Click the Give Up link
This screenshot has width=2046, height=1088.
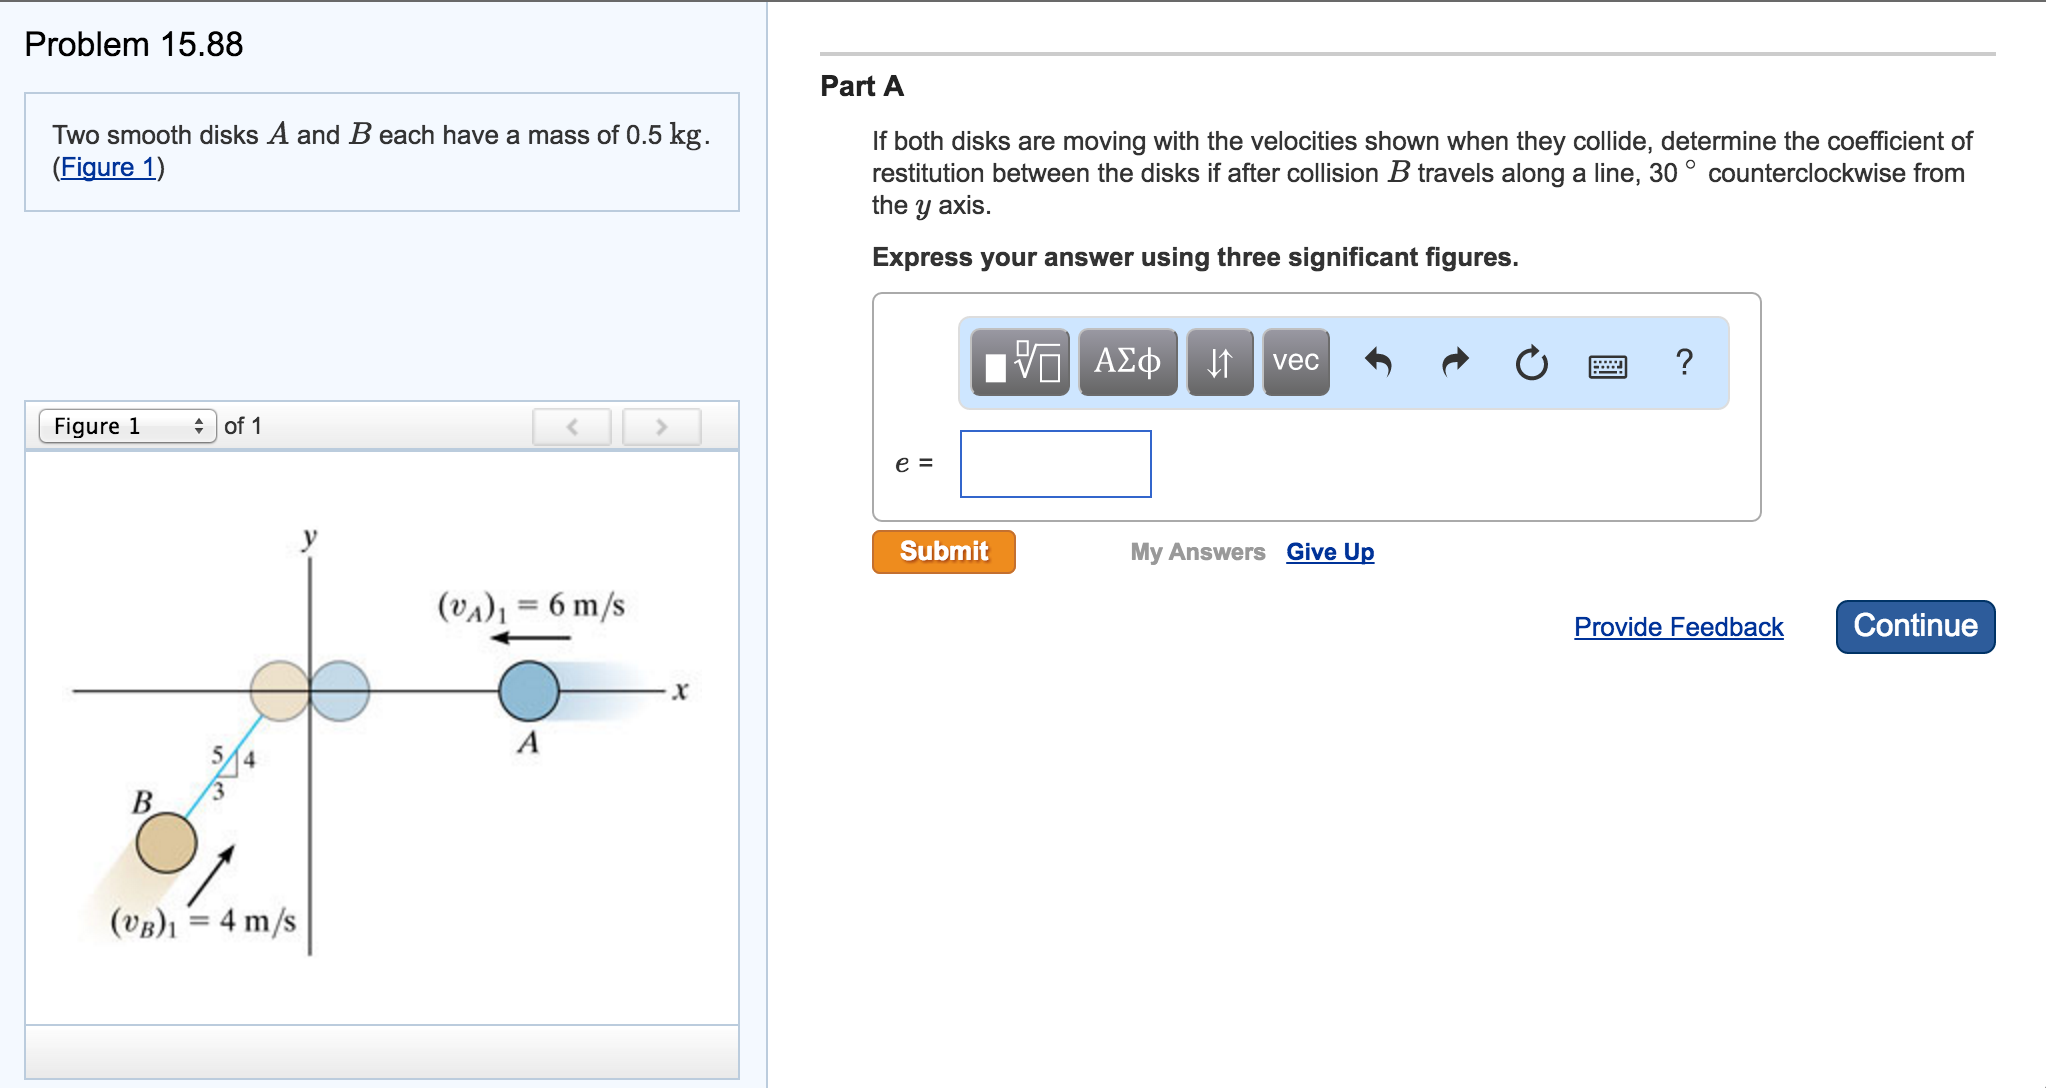point(1329,551)
